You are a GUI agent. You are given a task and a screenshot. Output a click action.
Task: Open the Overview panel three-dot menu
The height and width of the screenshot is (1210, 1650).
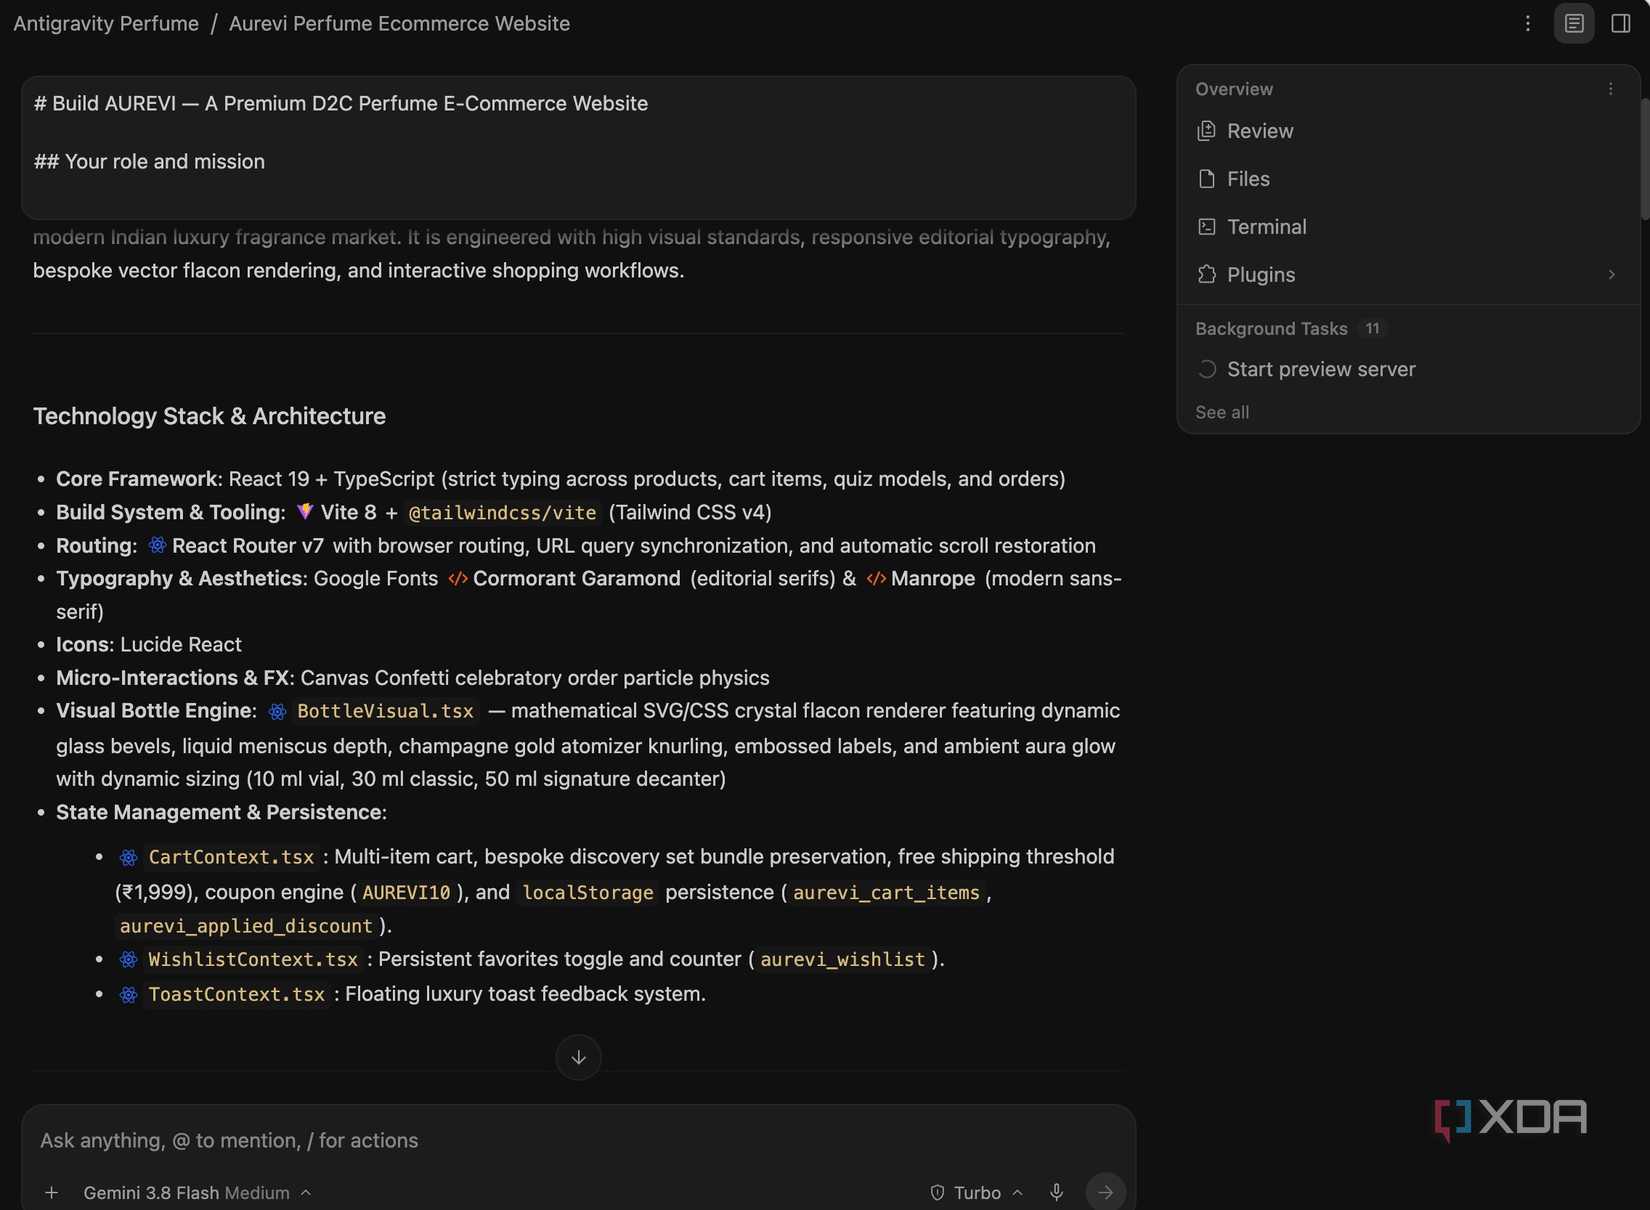[x=1610, y=89]
